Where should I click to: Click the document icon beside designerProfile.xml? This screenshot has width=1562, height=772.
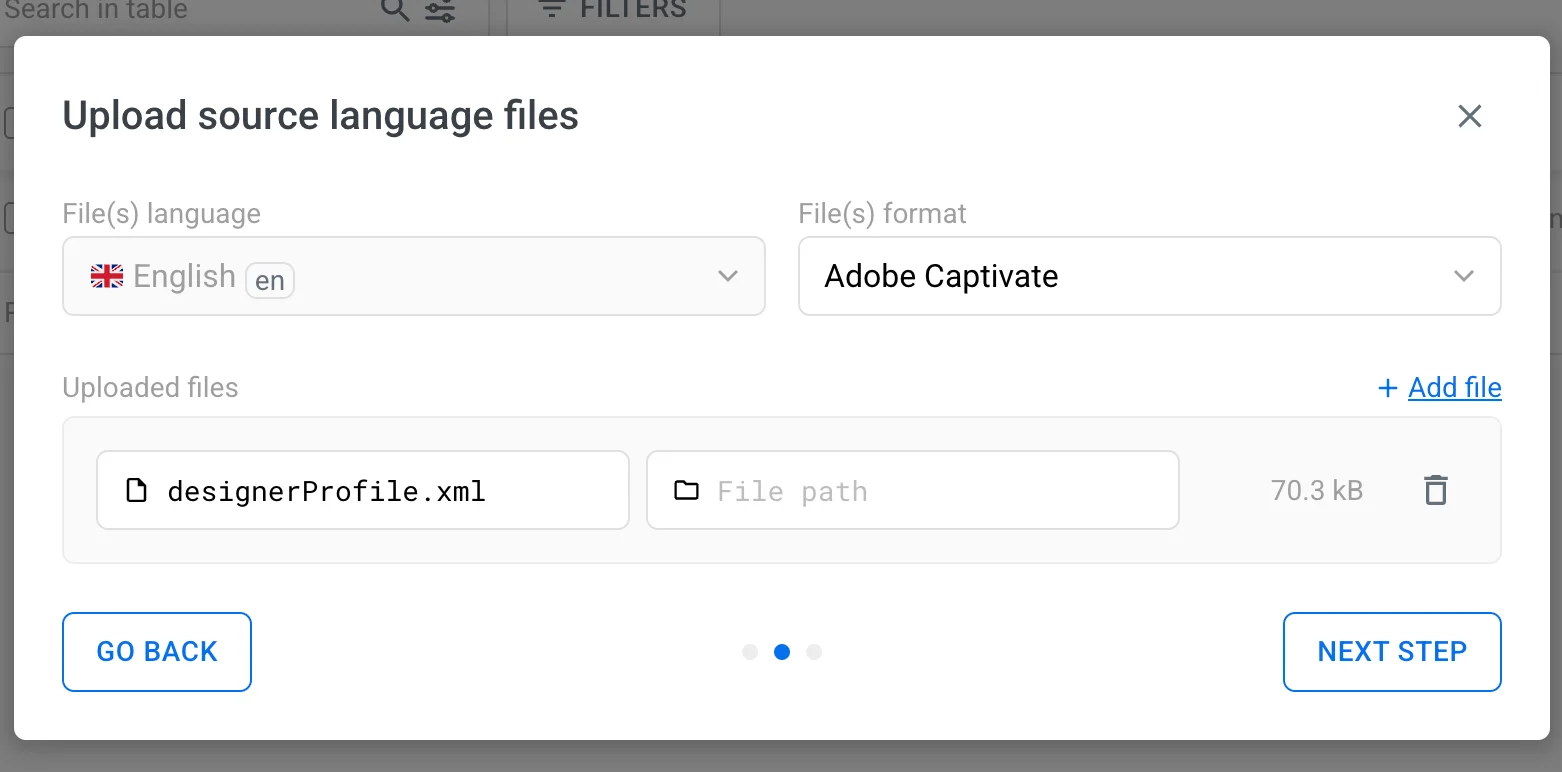(136, 490)
